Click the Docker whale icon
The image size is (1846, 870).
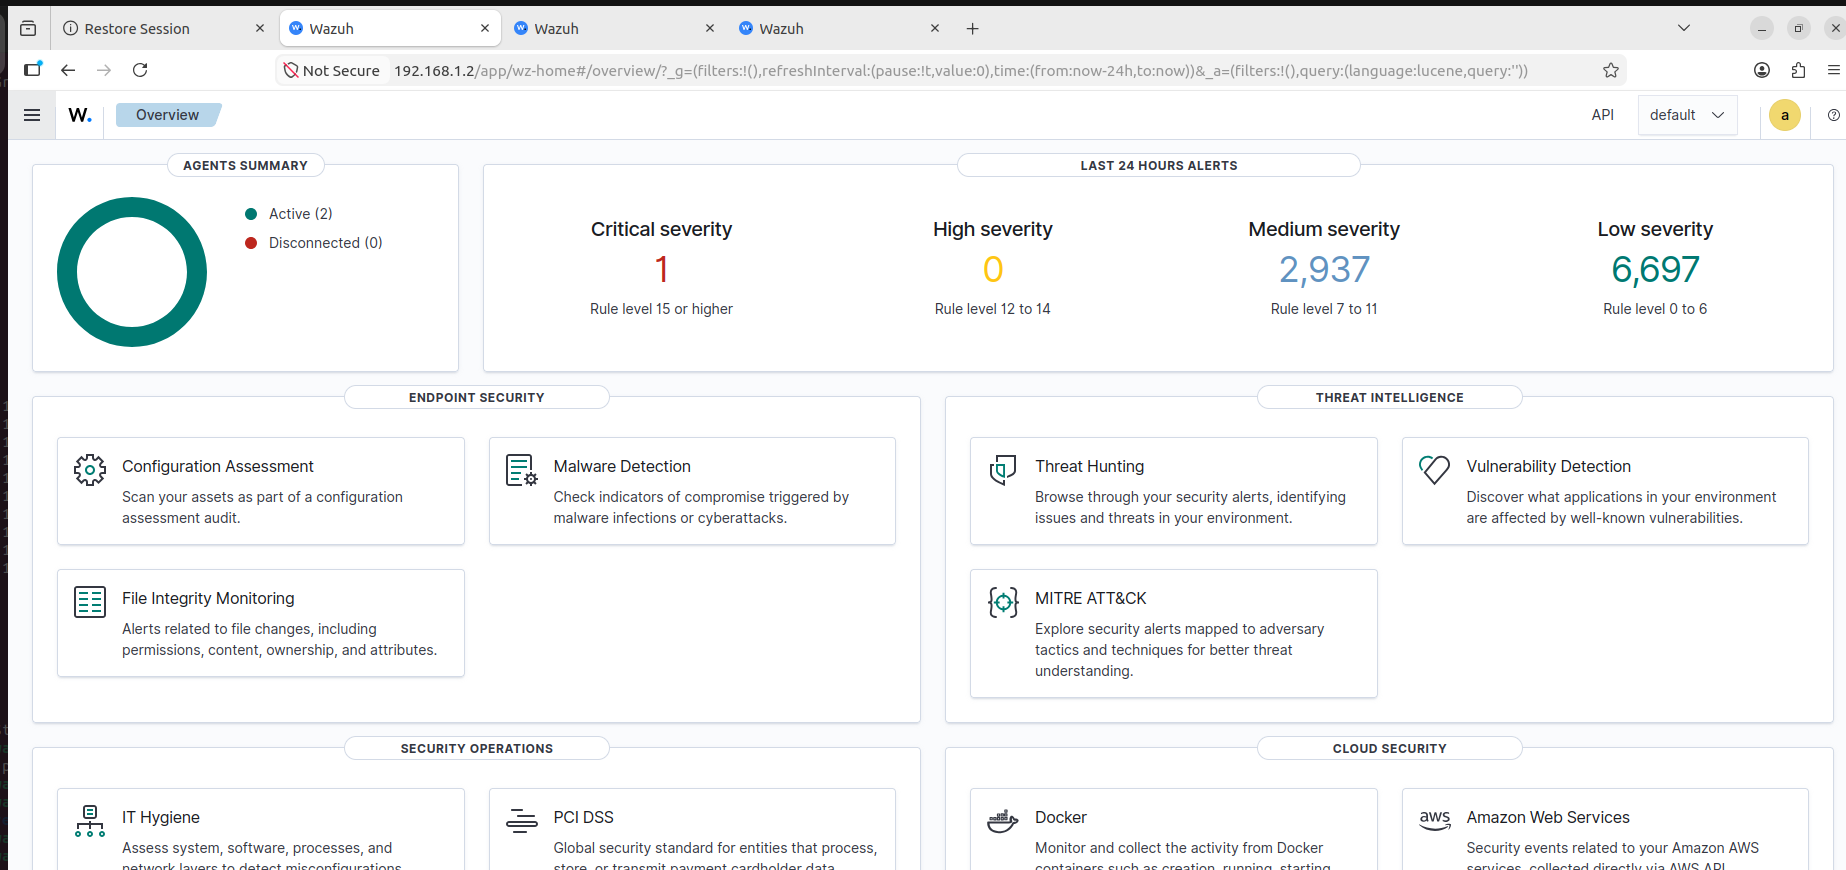(1003, 820)
